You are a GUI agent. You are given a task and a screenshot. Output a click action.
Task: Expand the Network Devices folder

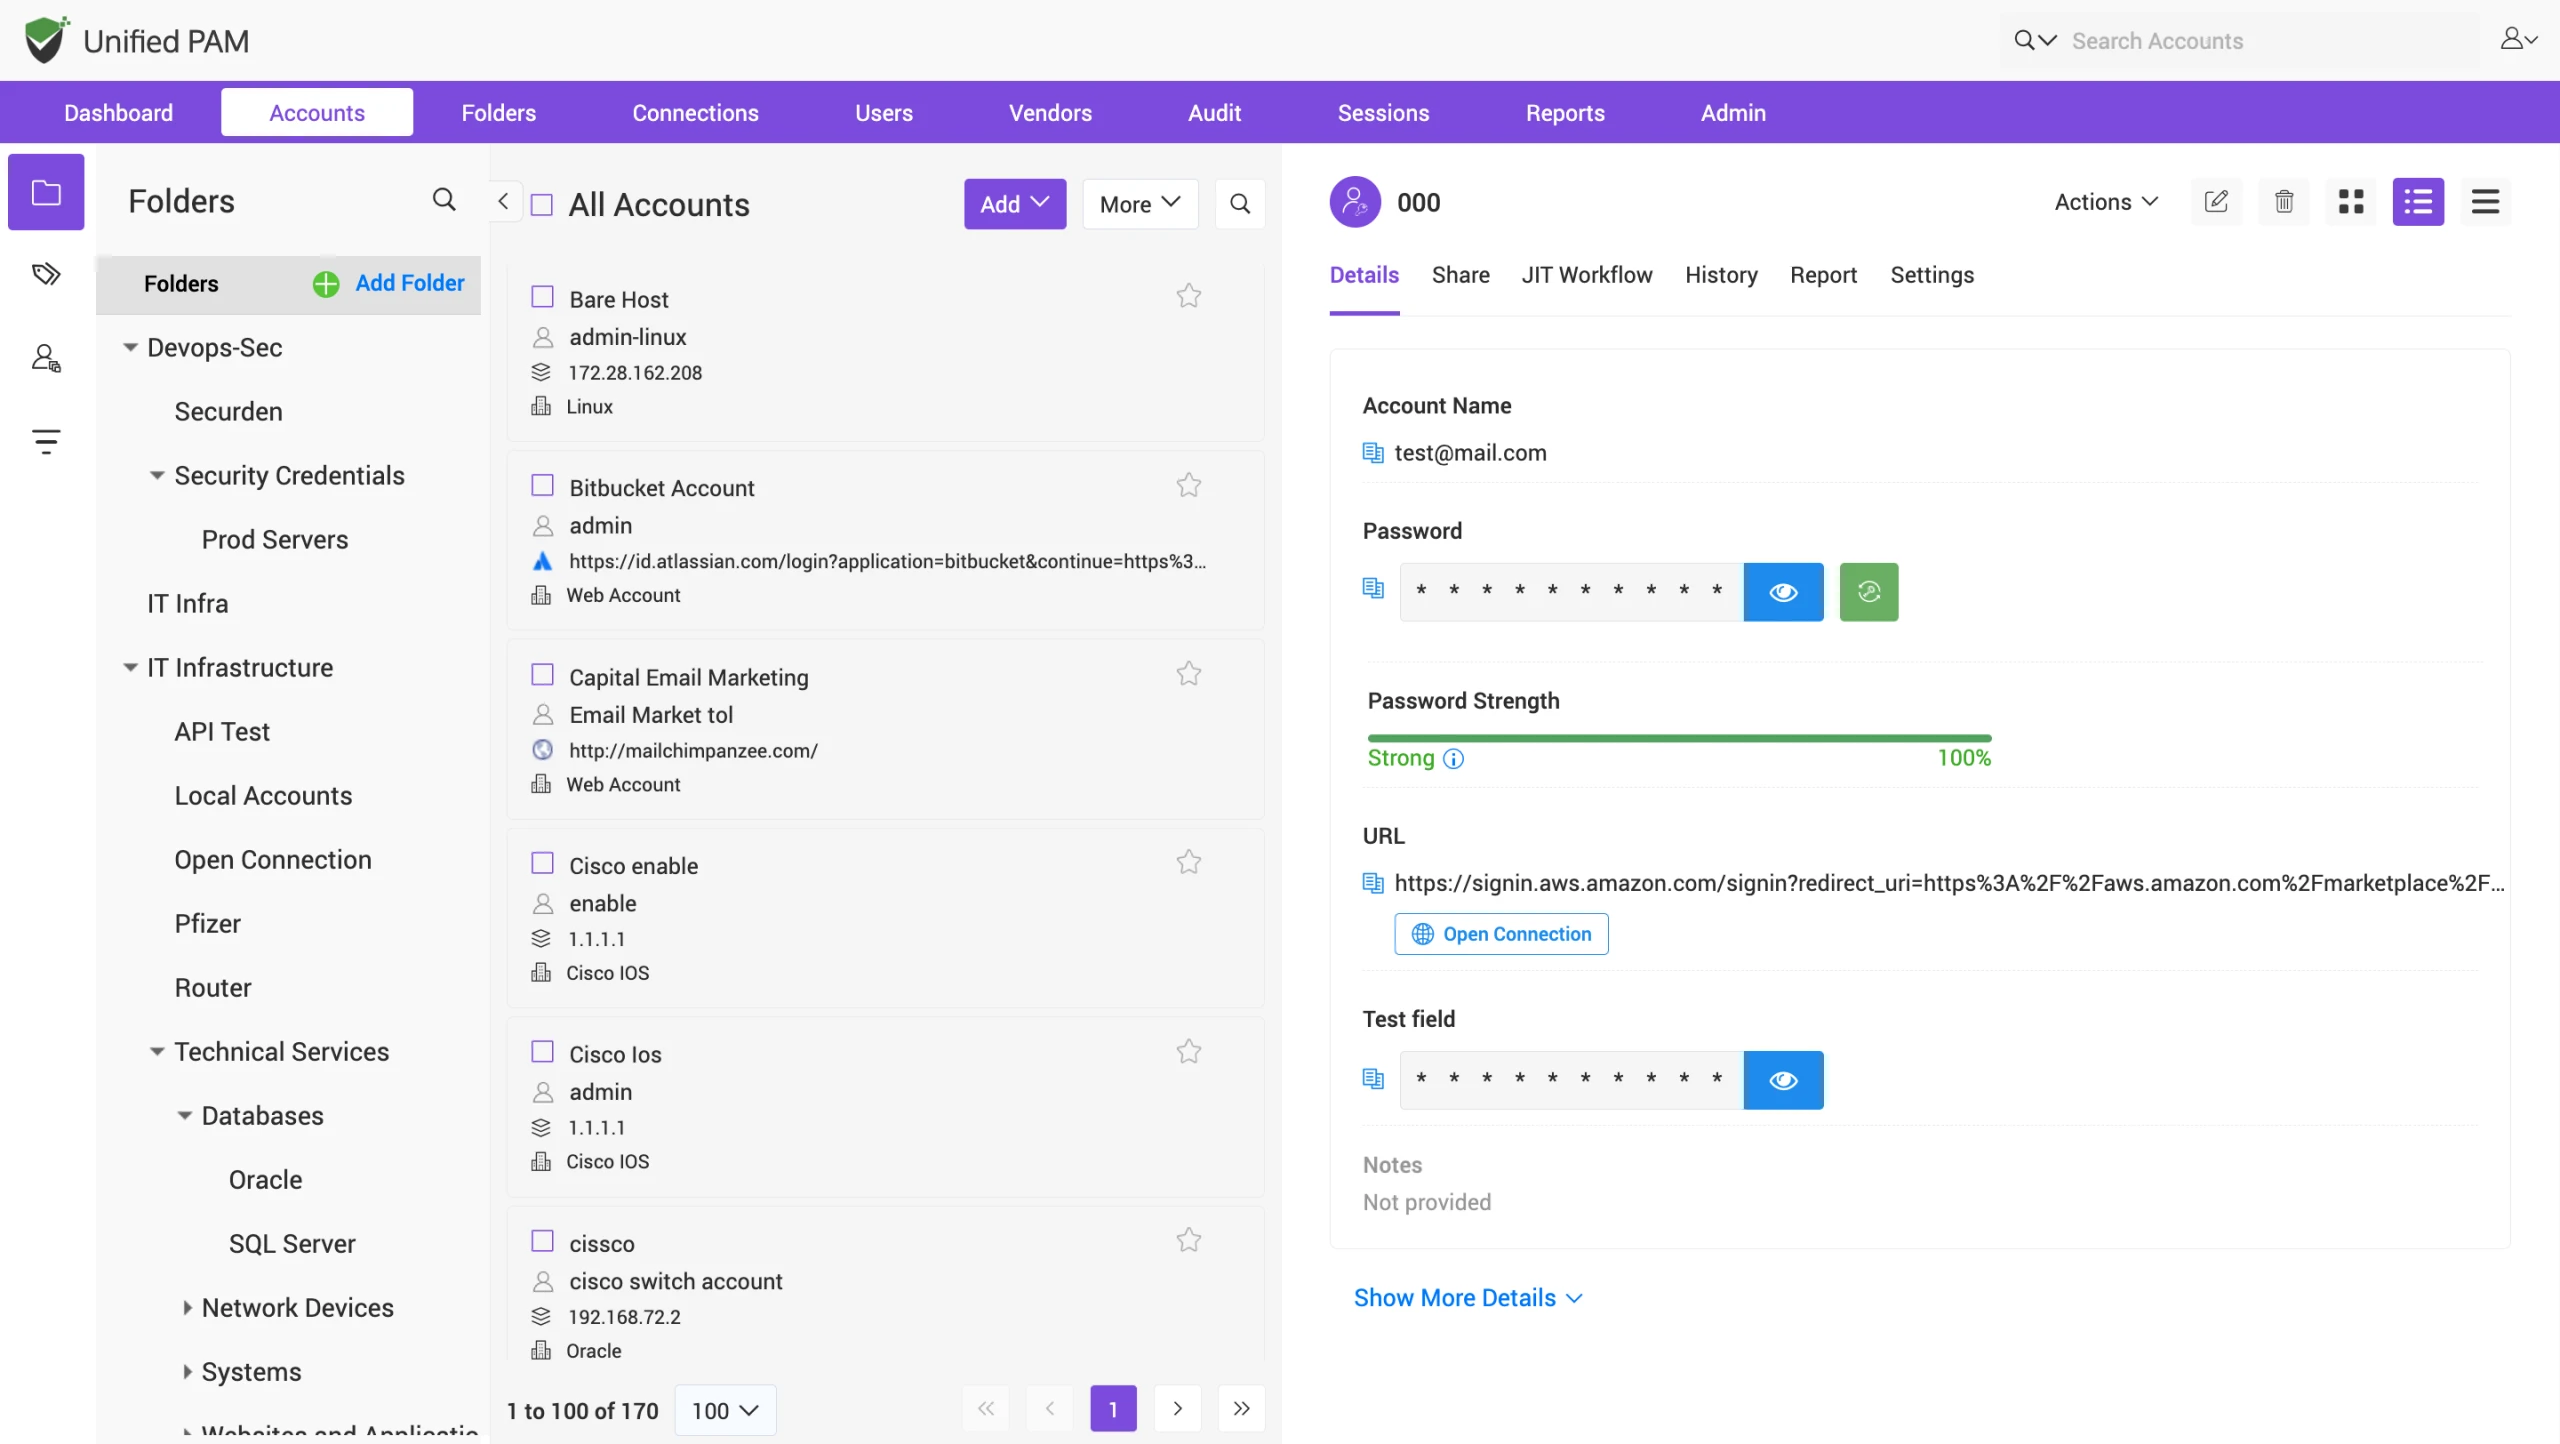(x=186, y=1307)
